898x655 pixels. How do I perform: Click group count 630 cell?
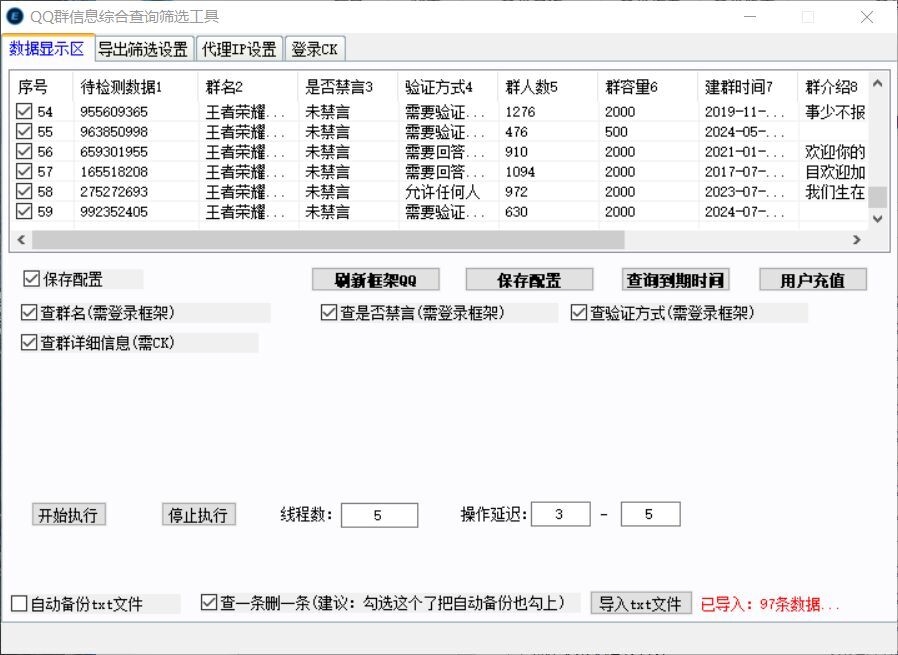516,211
